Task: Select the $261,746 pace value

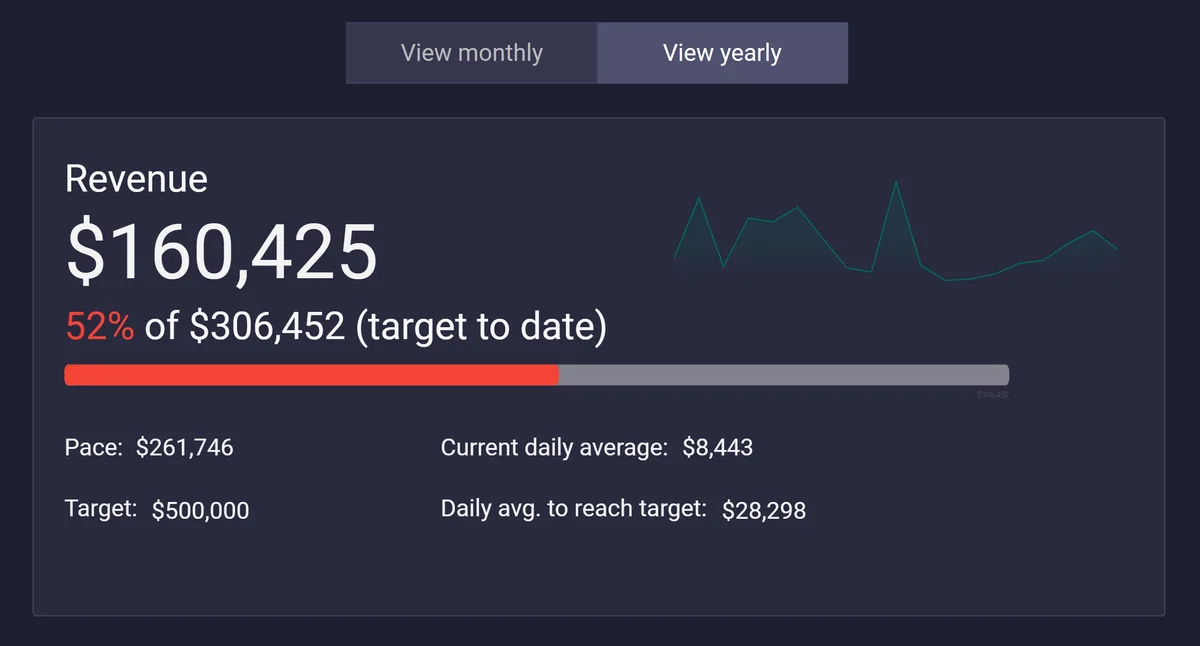Action: pyautogui.click(x=184, y=447)
